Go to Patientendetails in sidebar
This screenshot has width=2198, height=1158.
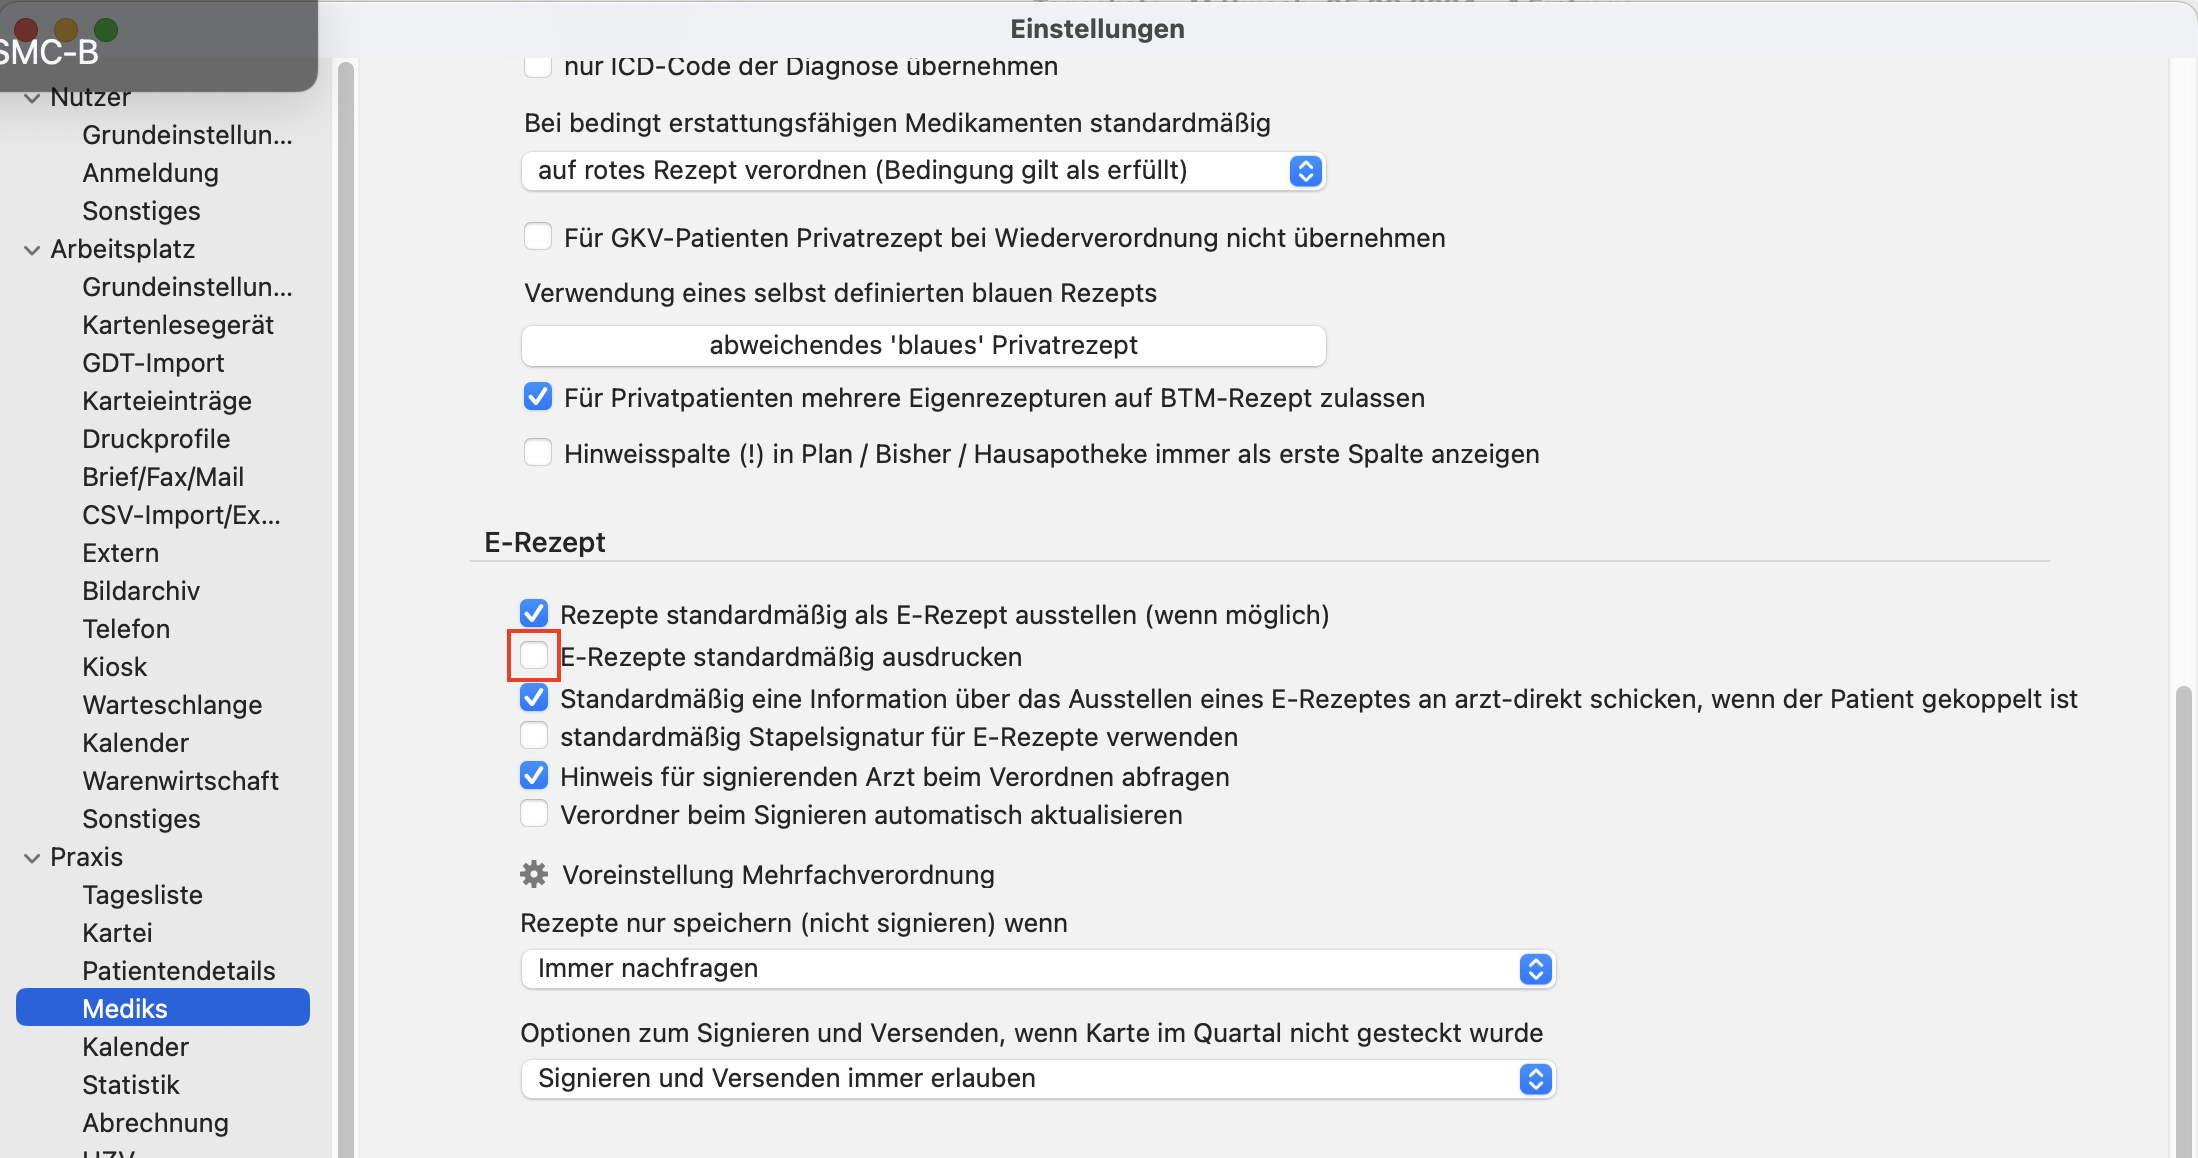[178, 971]
